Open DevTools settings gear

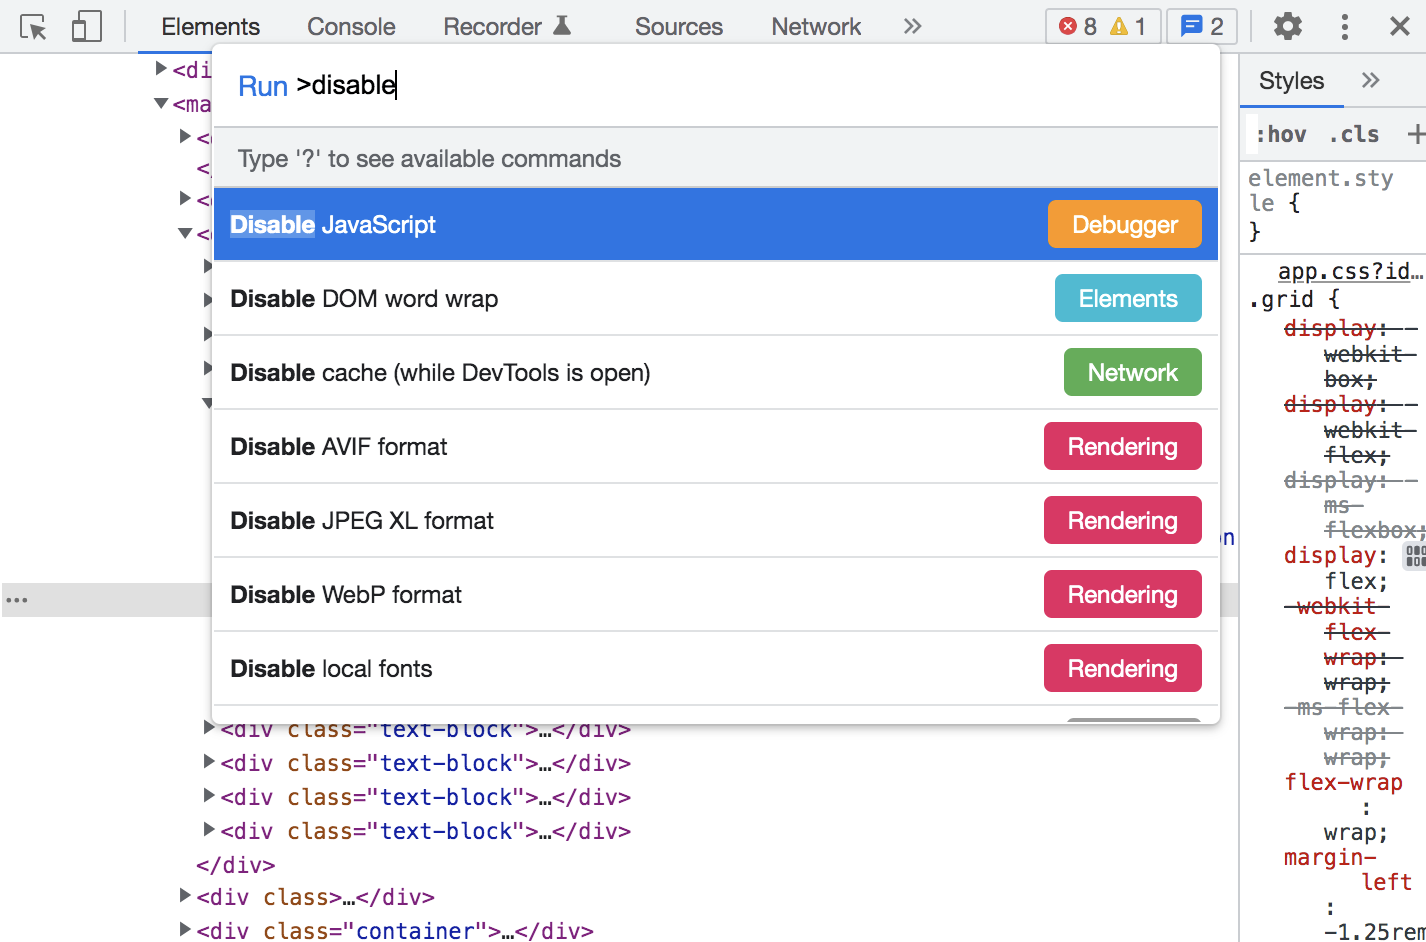[1287, 27]
